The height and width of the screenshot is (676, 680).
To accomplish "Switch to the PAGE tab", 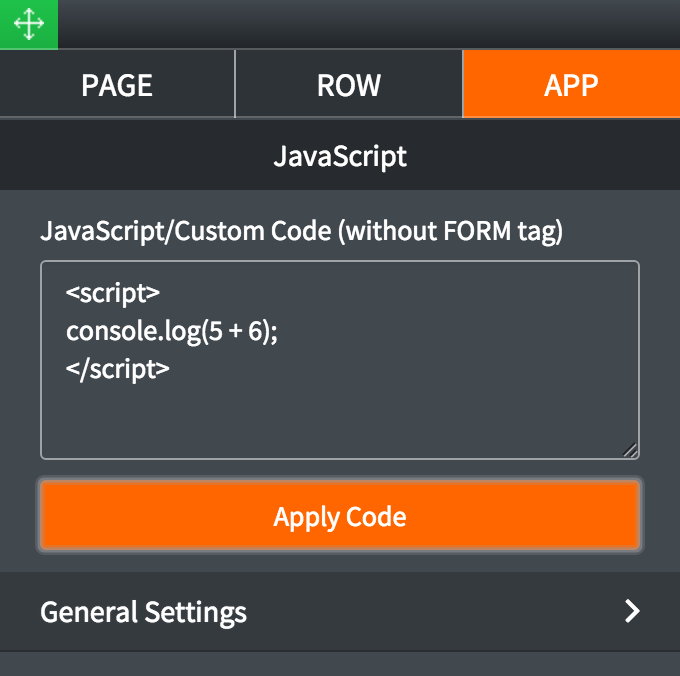I will coord(117,85).
